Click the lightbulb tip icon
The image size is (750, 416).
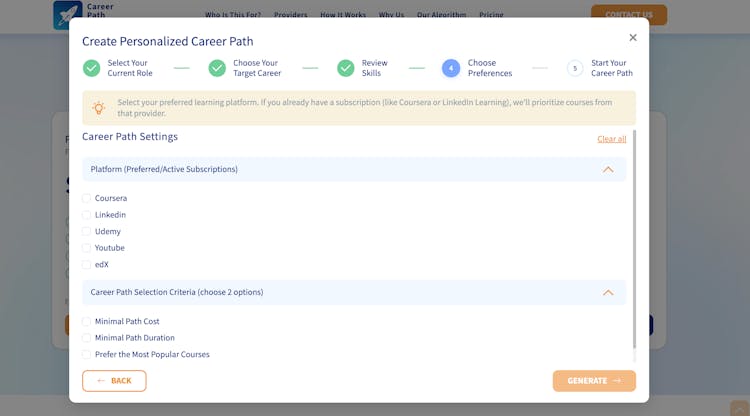click(98, 108)
